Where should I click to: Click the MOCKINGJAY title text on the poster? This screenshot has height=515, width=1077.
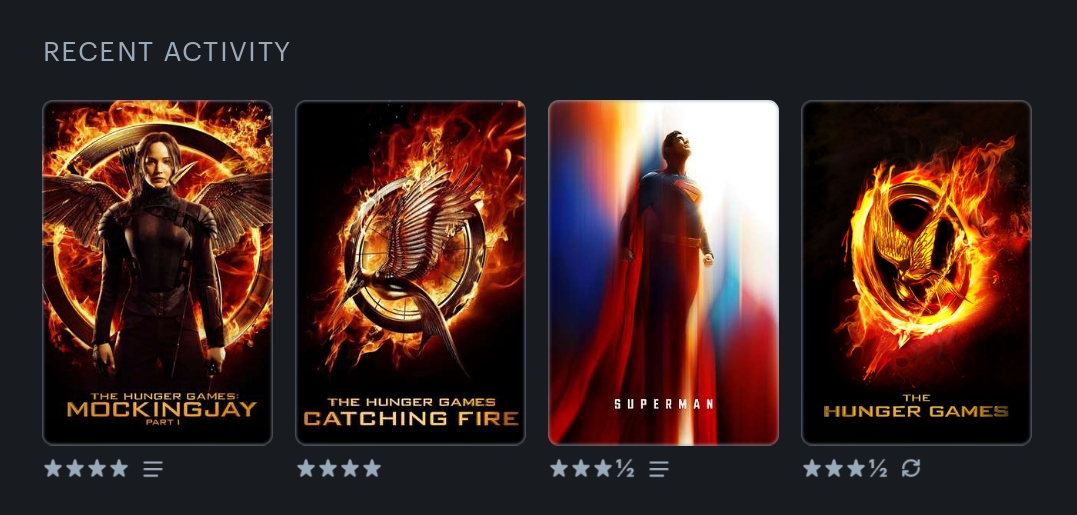click(x=161, y=409)
